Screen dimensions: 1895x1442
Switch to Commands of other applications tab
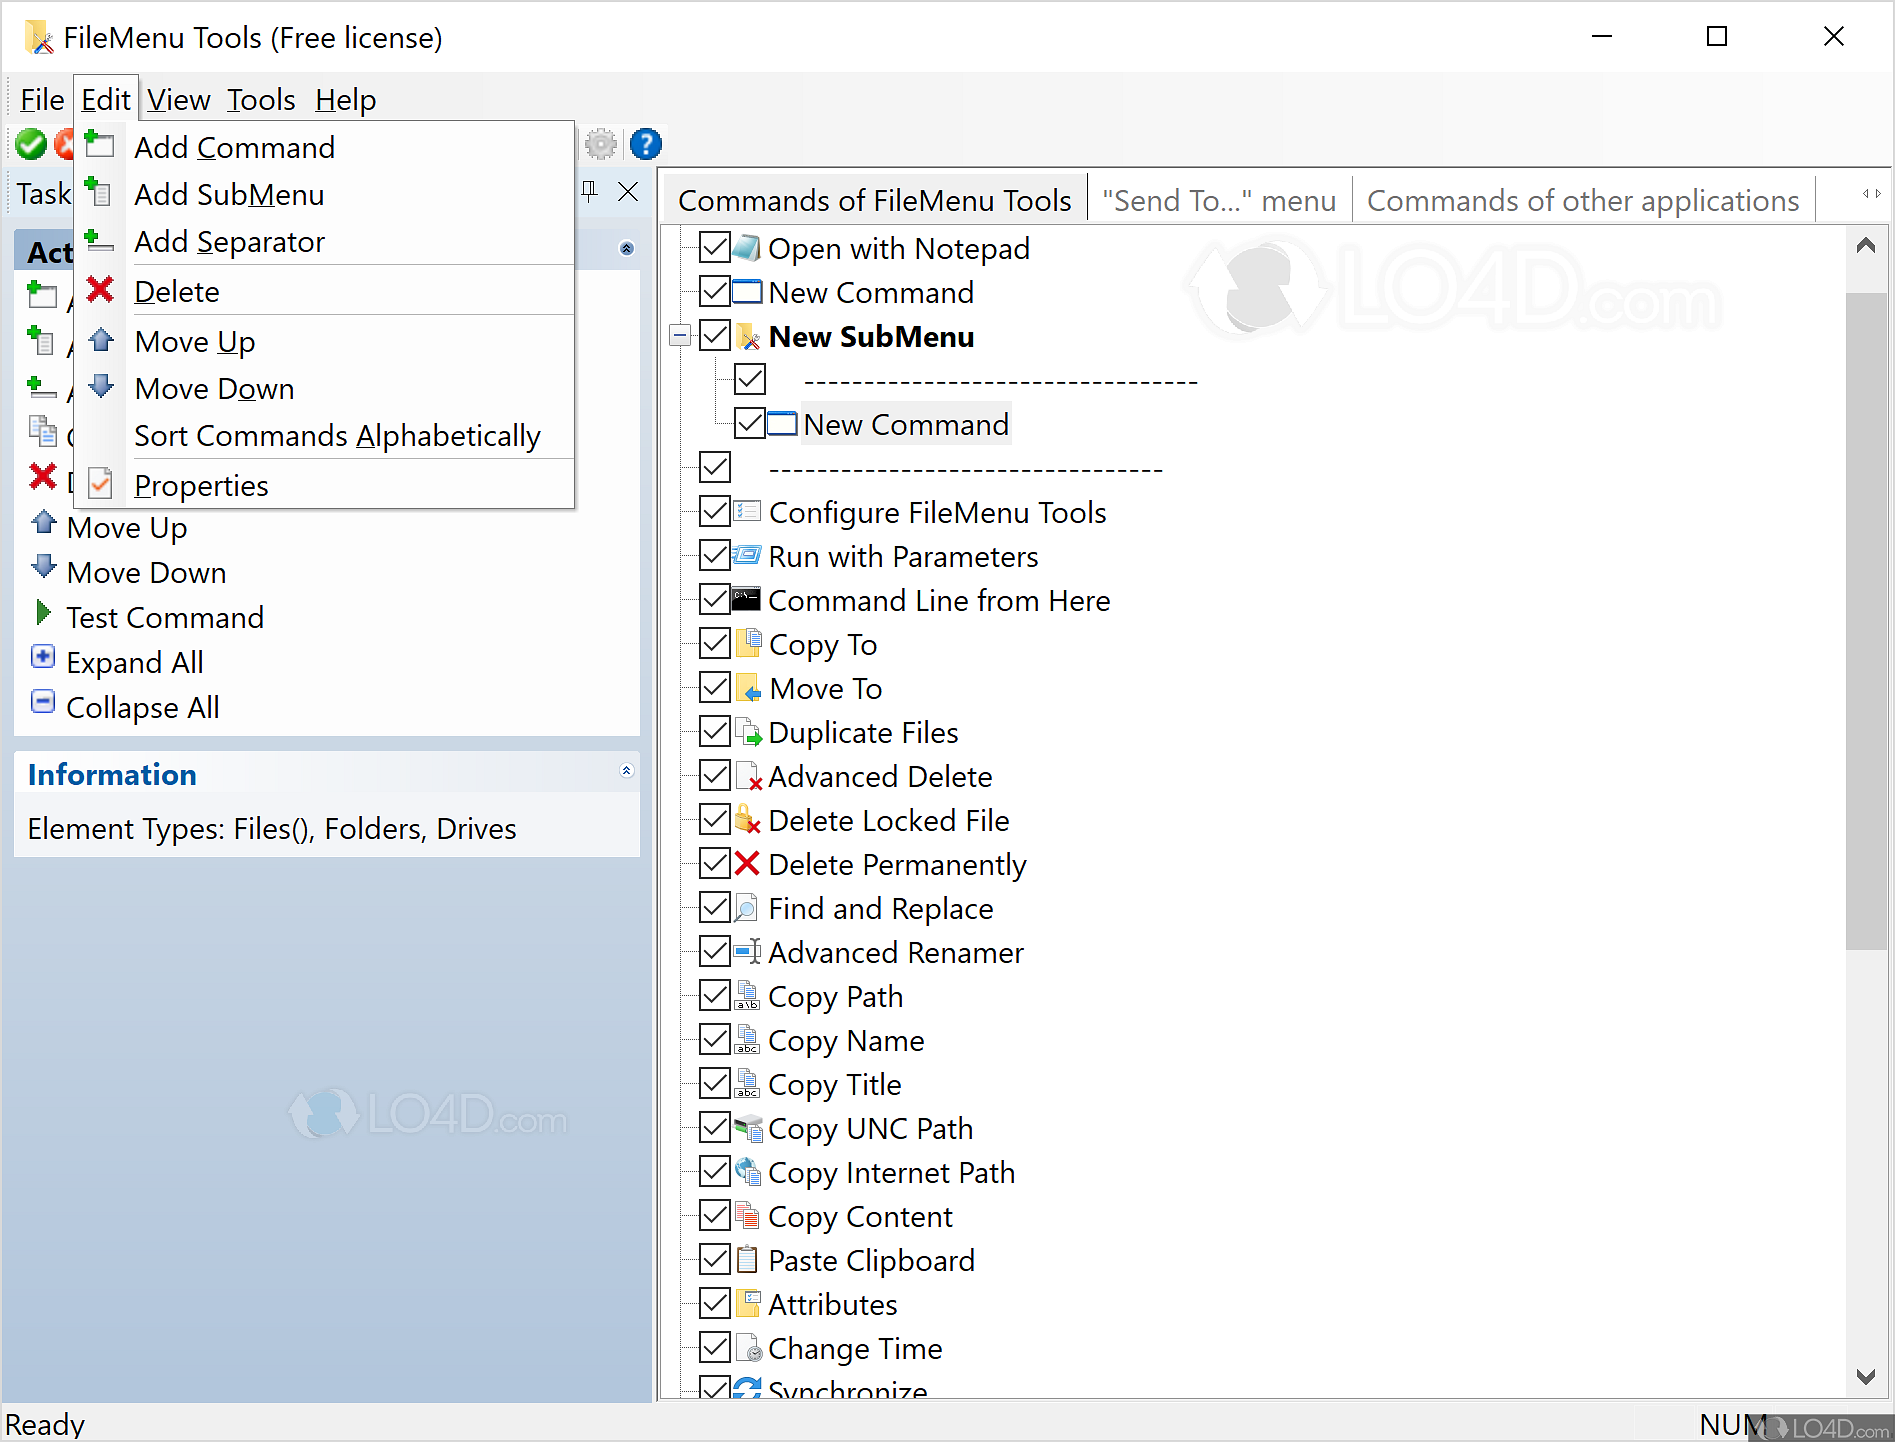[1582, 200]
